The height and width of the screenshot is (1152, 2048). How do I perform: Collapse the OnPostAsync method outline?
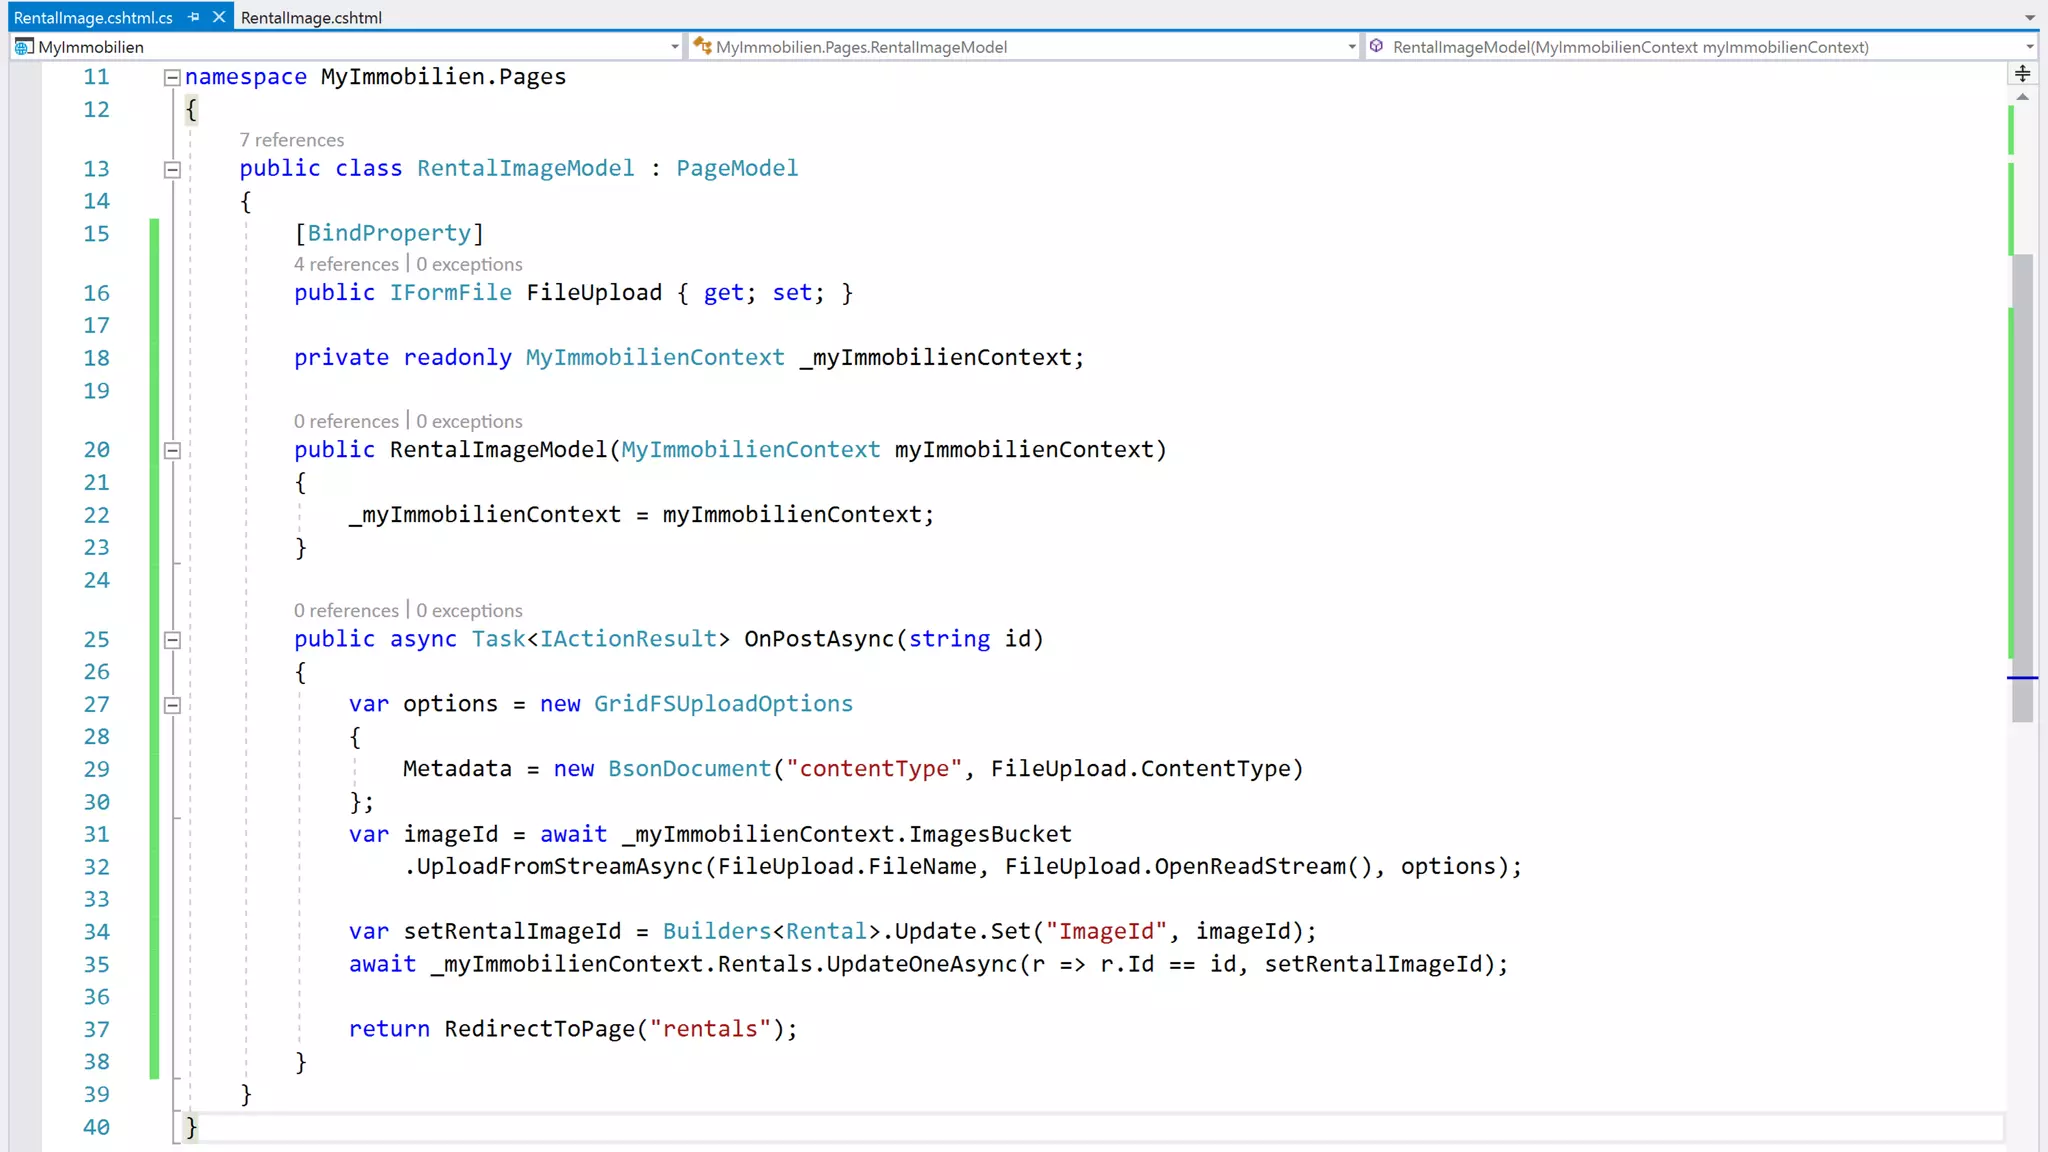[172, 640]
